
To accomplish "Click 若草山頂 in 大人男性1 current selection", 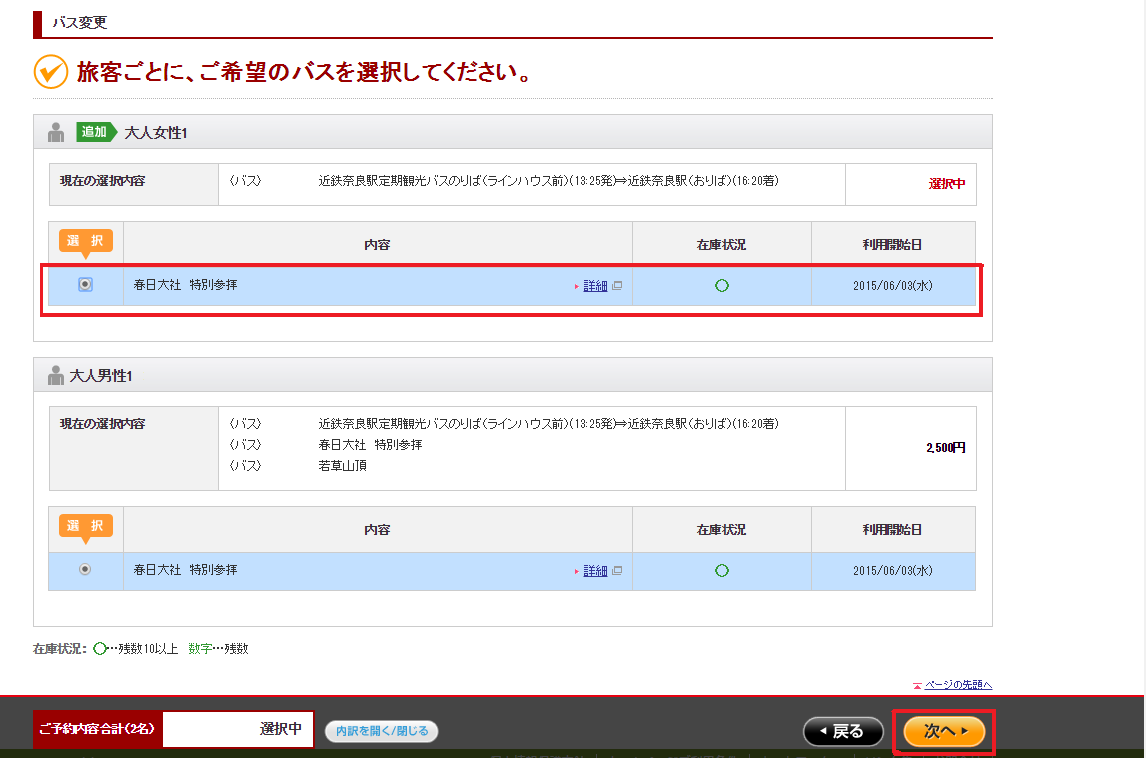I will coord(342,466).
